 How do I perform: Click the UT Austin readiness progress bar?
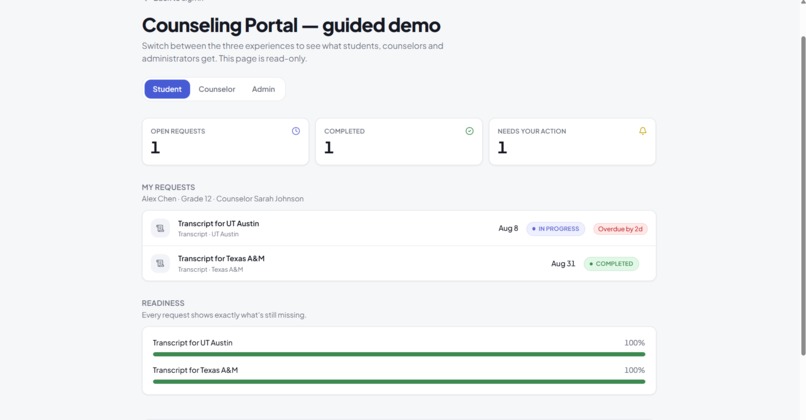pyautogui.click(x=399, y=354)
